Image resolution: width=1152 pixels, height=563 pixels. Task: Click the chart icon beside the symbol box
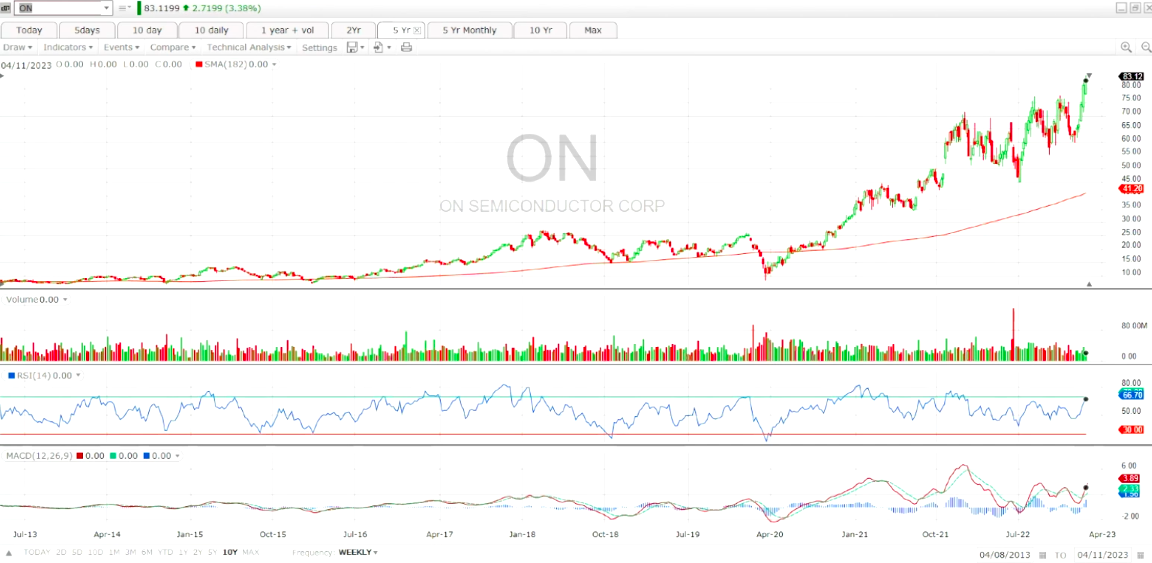pyautogui.click(x=7, y=8)
